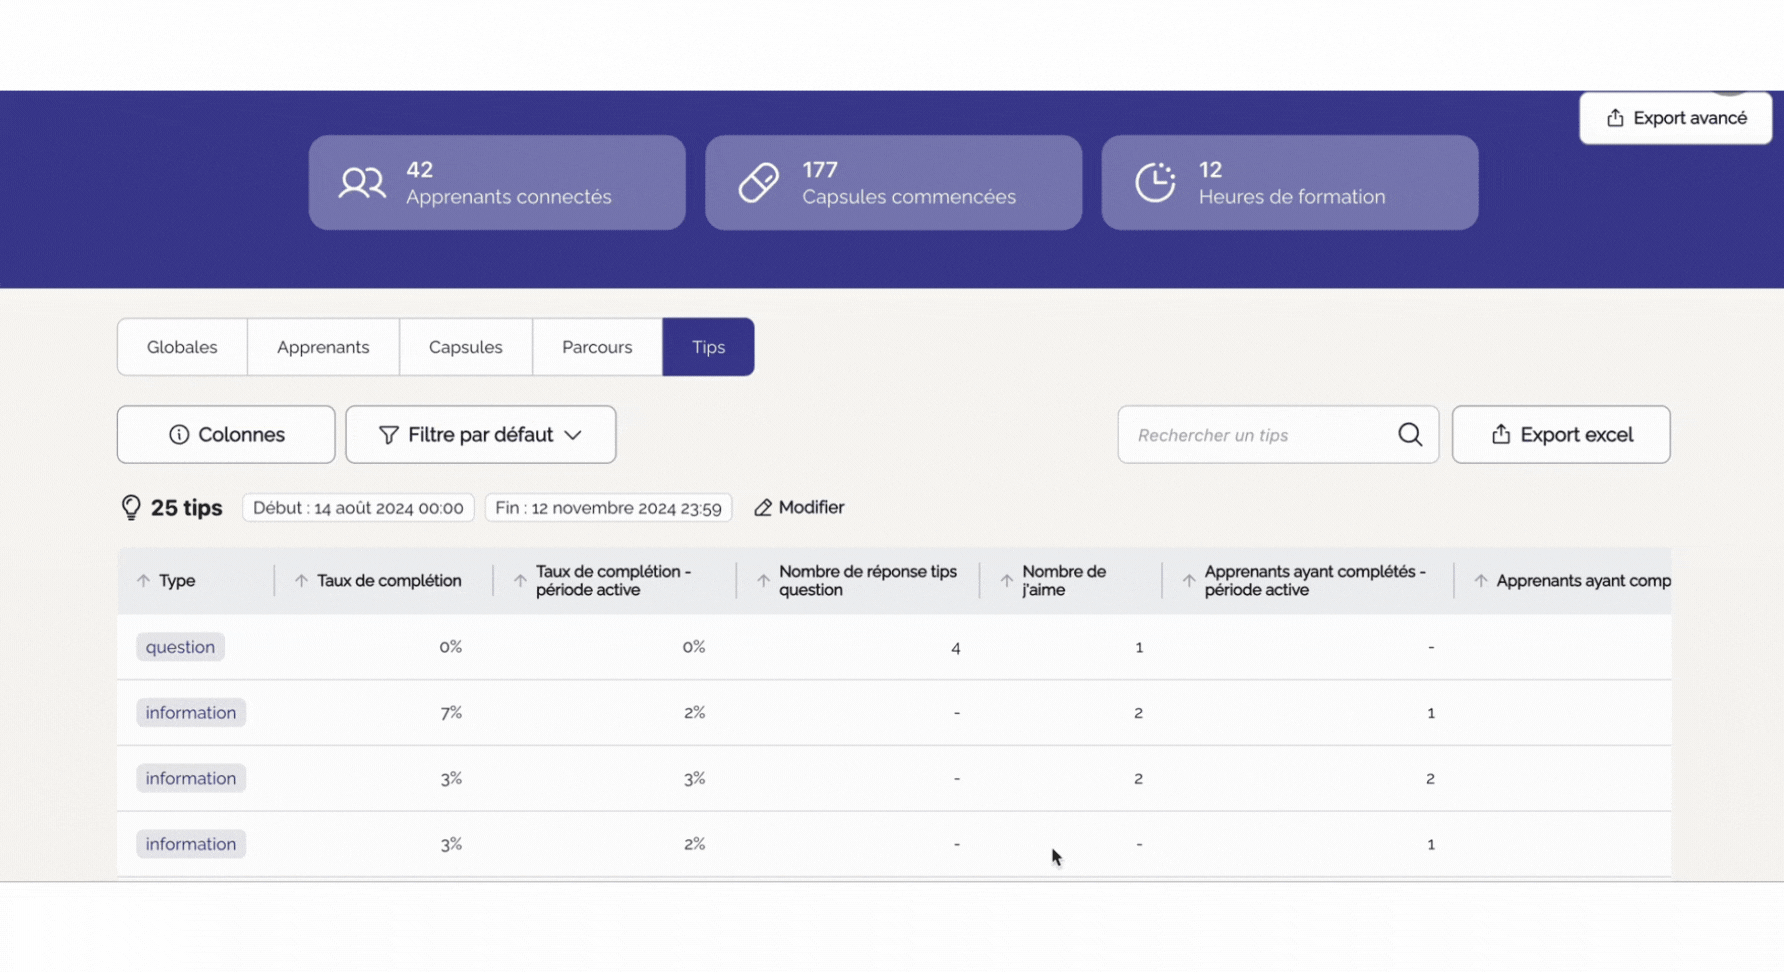Click the Export excel button
The width and height of the screenshot is (1784, 972).
[1560, 434]
